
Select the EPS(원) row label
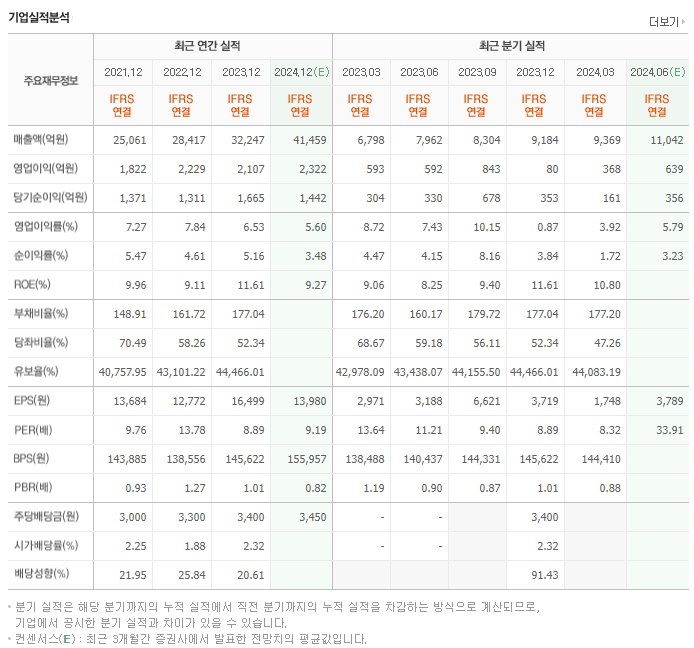pyautogui.click(x=32, y=400)
